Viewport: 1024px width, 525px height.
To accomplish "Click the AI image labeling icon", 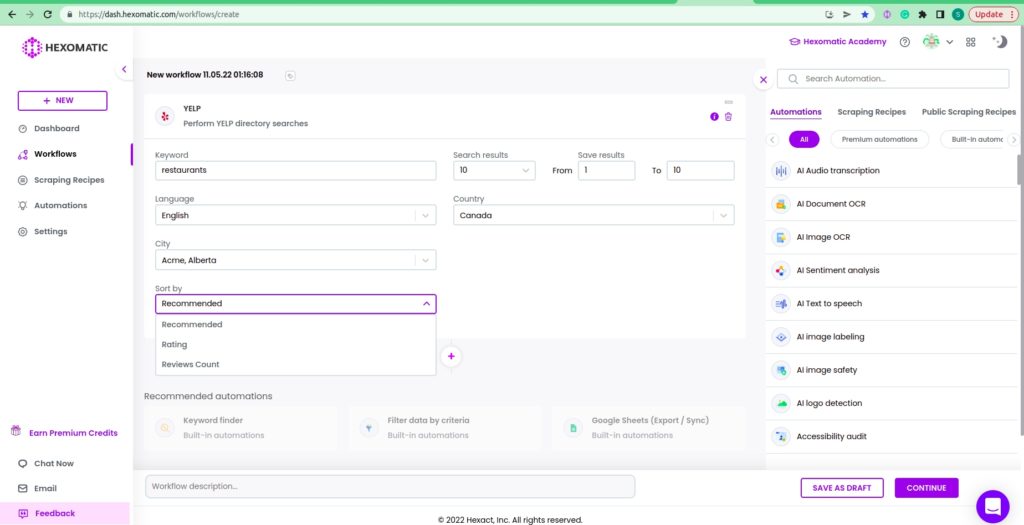I will [x=780, y=337].
